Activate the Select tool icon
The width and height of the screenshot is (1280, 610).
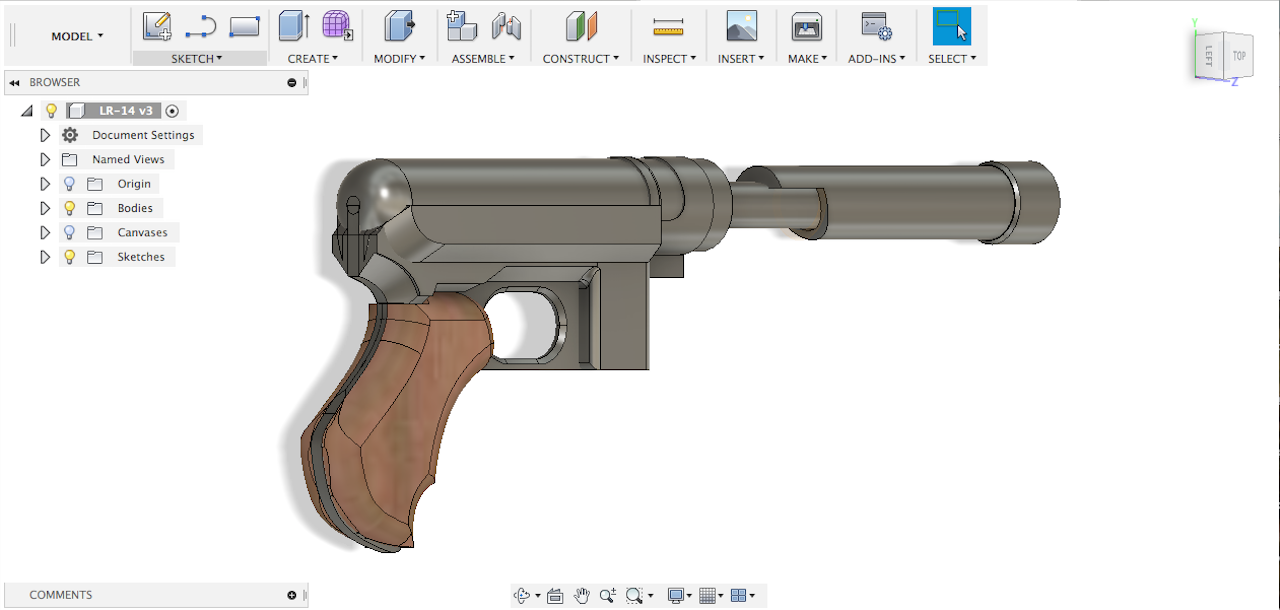pyautogui.click(x=952, y=26)
